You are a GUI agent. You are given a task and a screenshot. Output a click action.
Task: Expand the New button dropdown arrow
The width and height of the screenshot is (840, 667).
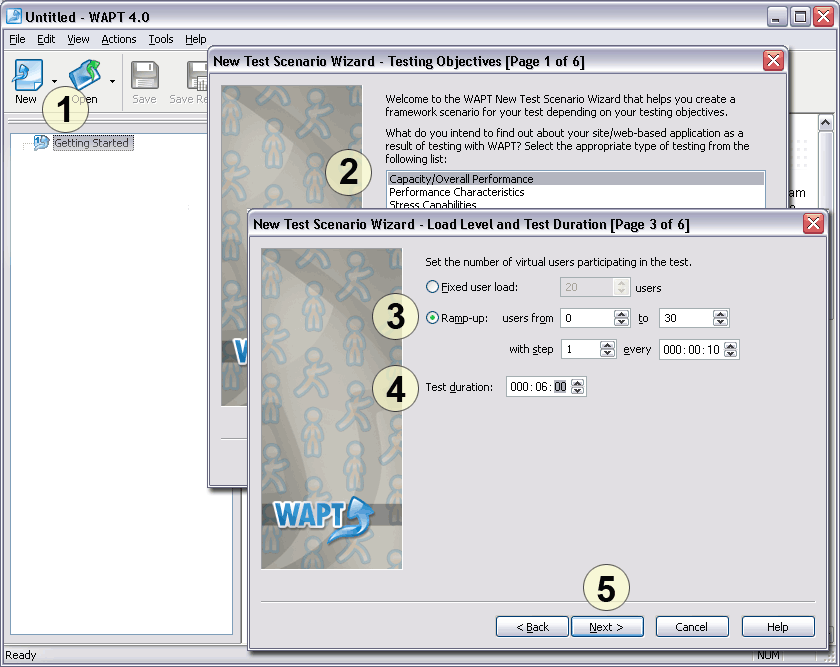[54, 81]
